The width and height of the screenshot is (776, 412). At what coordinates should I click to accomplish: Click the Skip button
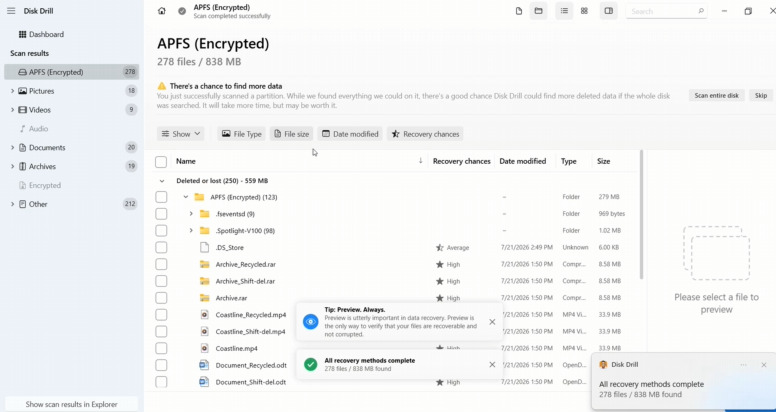[761, 96]
